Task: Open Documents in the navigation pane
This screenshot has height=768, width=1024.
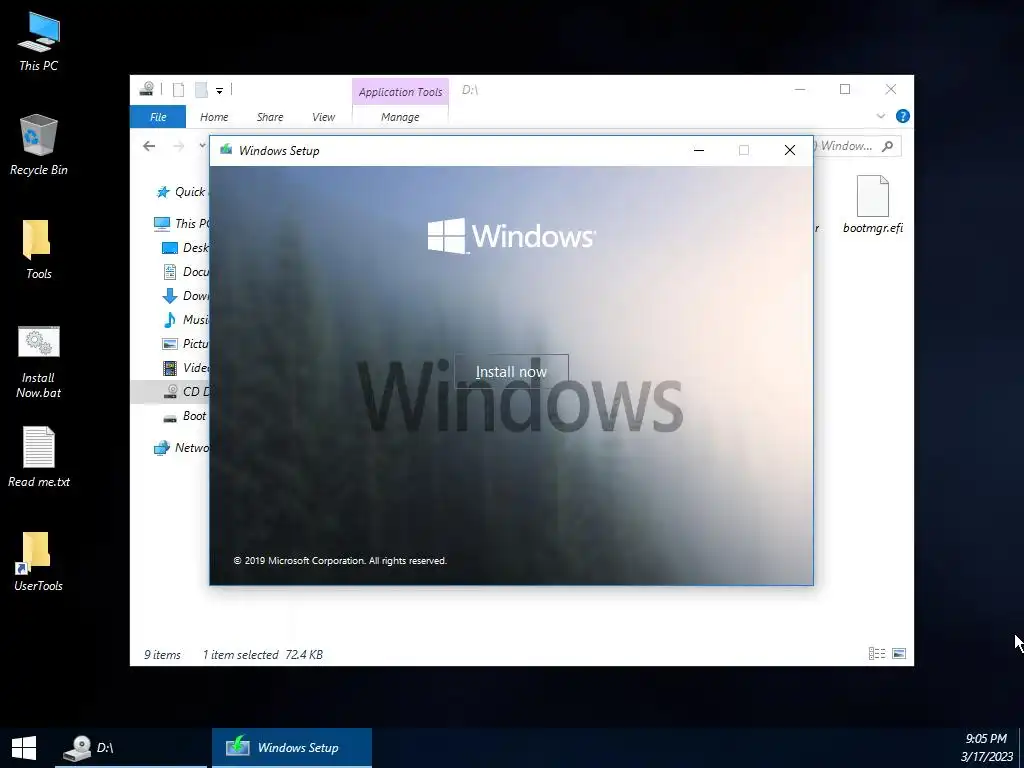Action: coord(185,272)
